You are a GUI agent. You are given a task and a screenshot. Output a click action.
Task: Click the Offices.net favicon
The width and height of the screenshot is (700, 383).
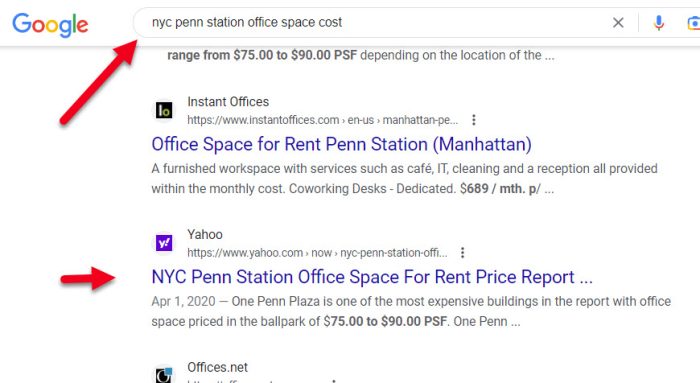(x=164, y=374)
